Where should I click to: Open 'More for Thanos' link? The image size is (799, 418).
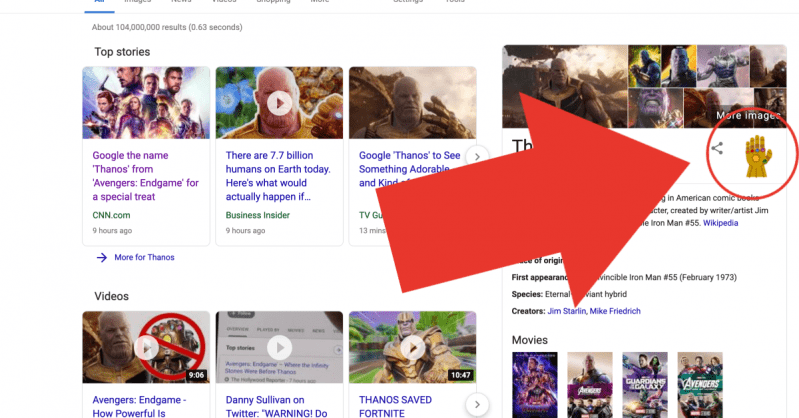click(x=144, y=257)
